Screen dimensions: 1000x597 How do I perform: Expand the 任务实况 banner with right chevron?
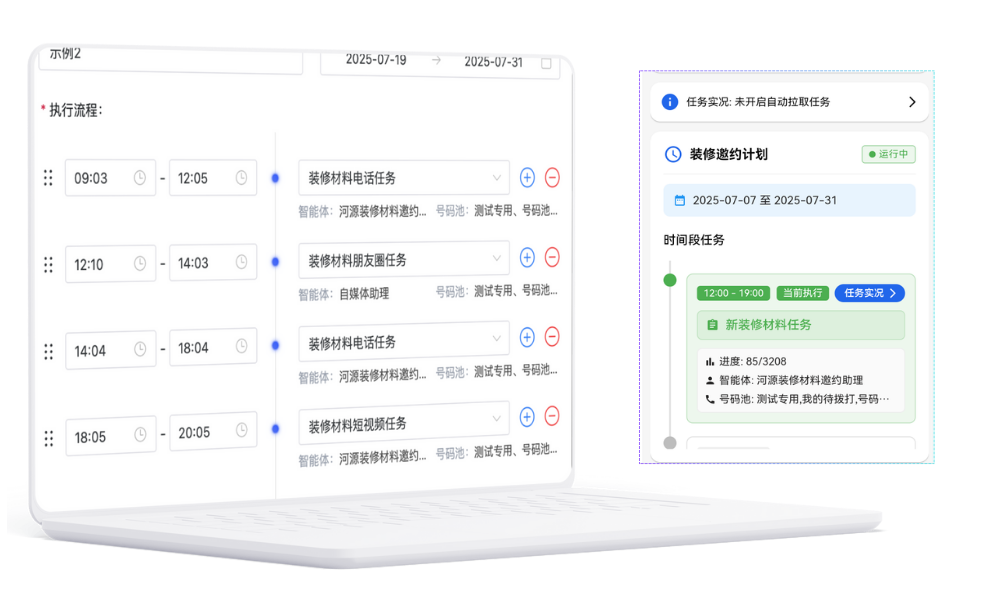click(911, 102)
